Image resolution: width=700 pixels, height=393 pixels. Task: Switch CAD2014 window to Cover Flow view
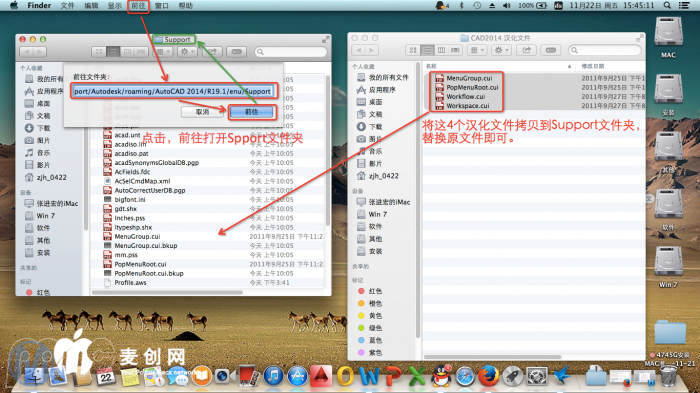click(x=455, y=50)
